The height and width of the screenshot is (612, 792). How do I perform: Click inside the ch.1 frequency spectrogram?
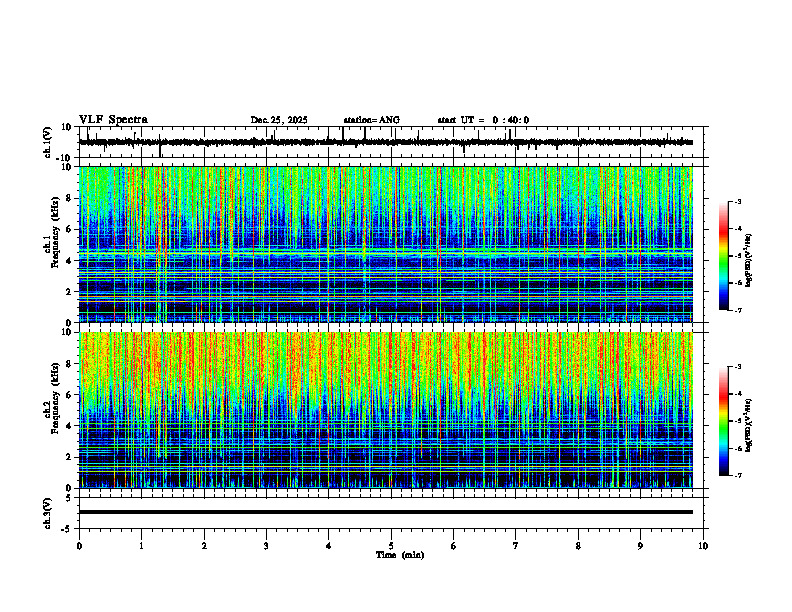pyautogui.click(x=386, y=244)
